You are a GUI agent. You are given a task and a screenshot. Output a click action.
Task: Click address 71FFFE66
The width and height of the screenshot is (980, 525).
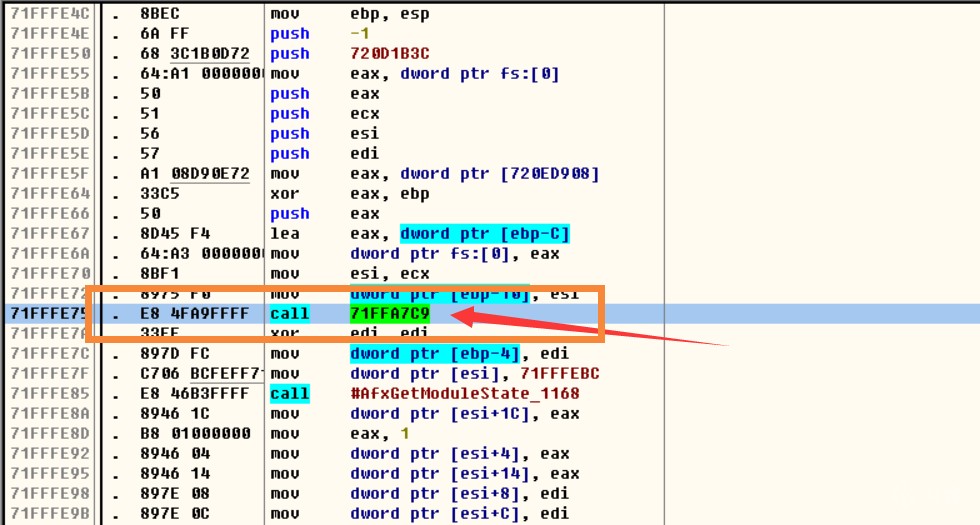tap(50, 213)
